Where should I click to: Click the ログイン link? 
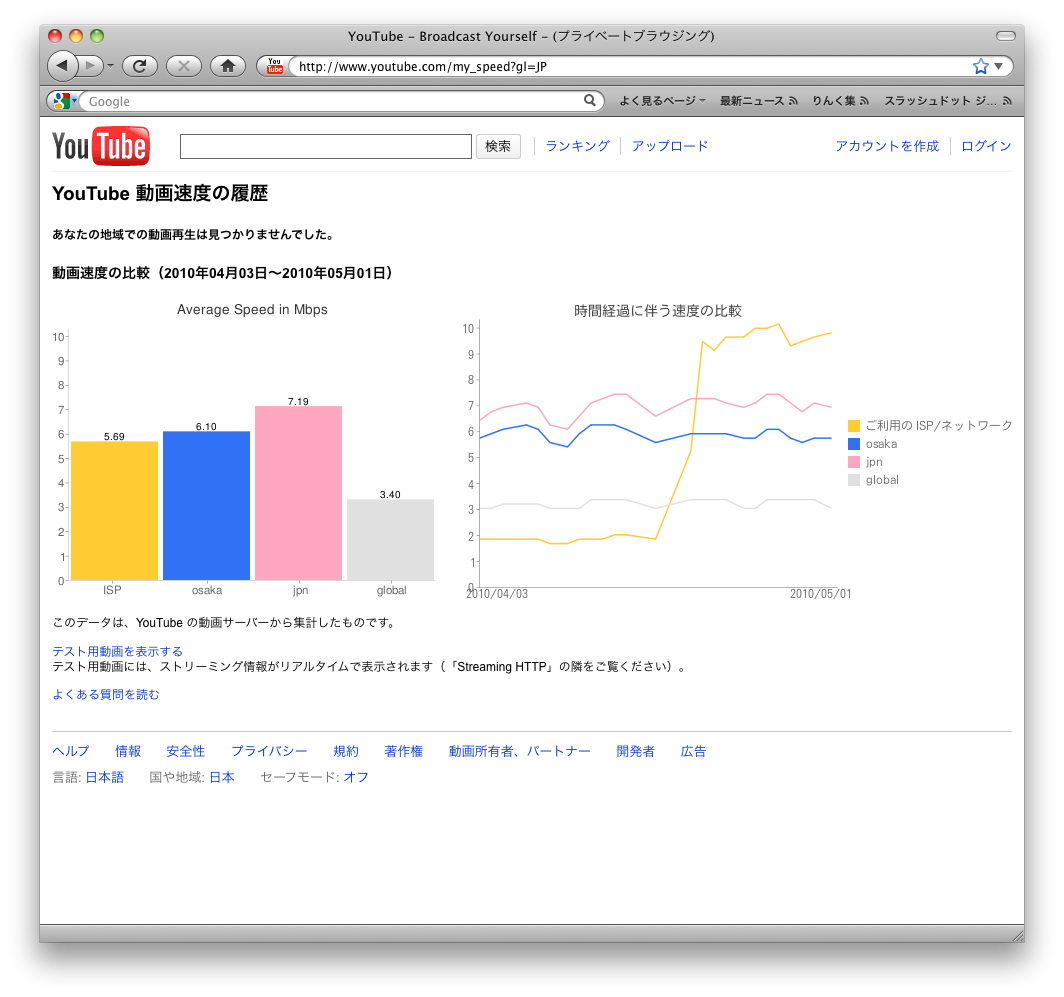coord(986,146)
